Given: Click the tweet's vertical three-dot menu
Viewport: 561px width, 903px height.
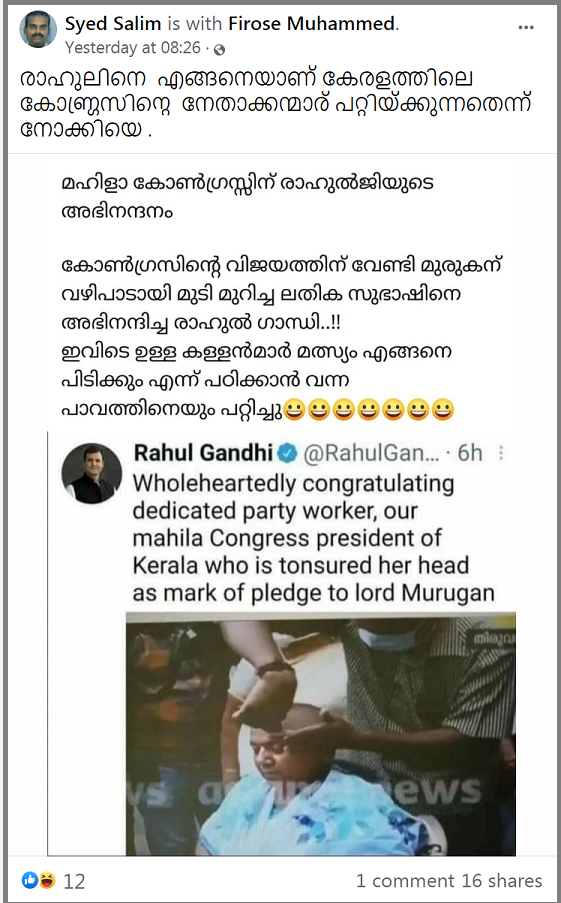Looking at the screenshot, I should (501, 453).
